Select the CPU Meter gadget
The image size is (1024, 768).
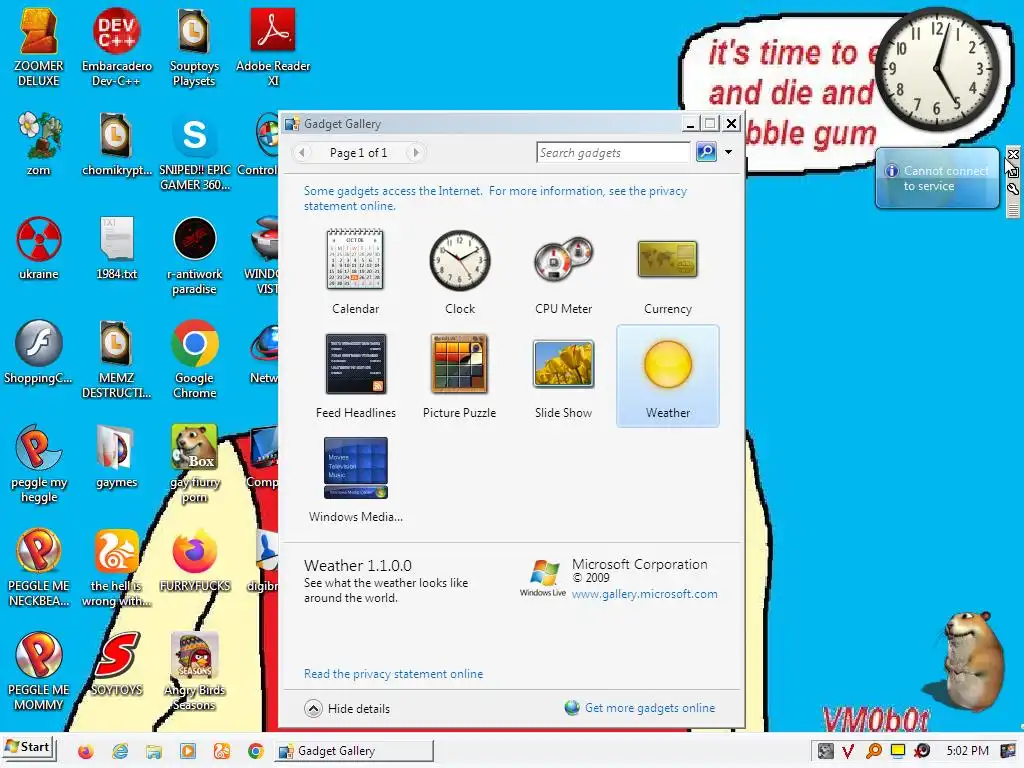(x=564, y=272)
